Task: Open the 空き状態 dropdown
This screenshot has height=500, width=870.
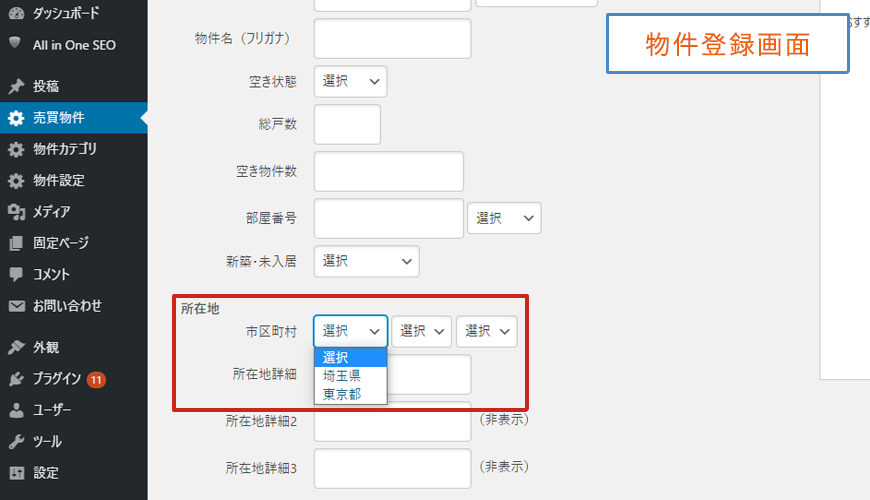Action: tap(350, 82)
